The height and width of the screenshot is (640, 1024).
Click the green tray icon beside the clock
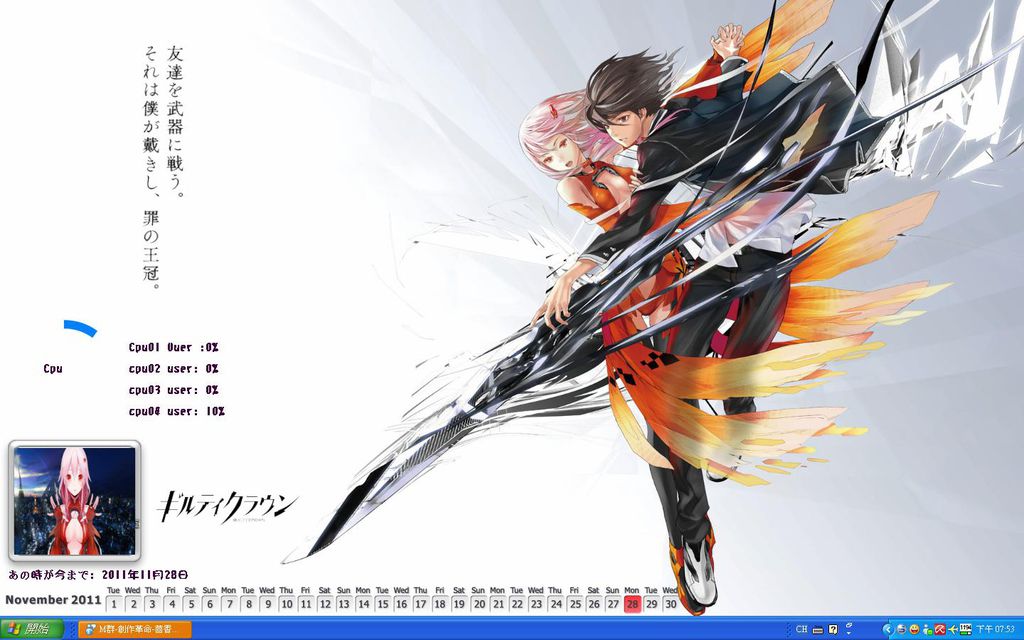tap(964, 630)
